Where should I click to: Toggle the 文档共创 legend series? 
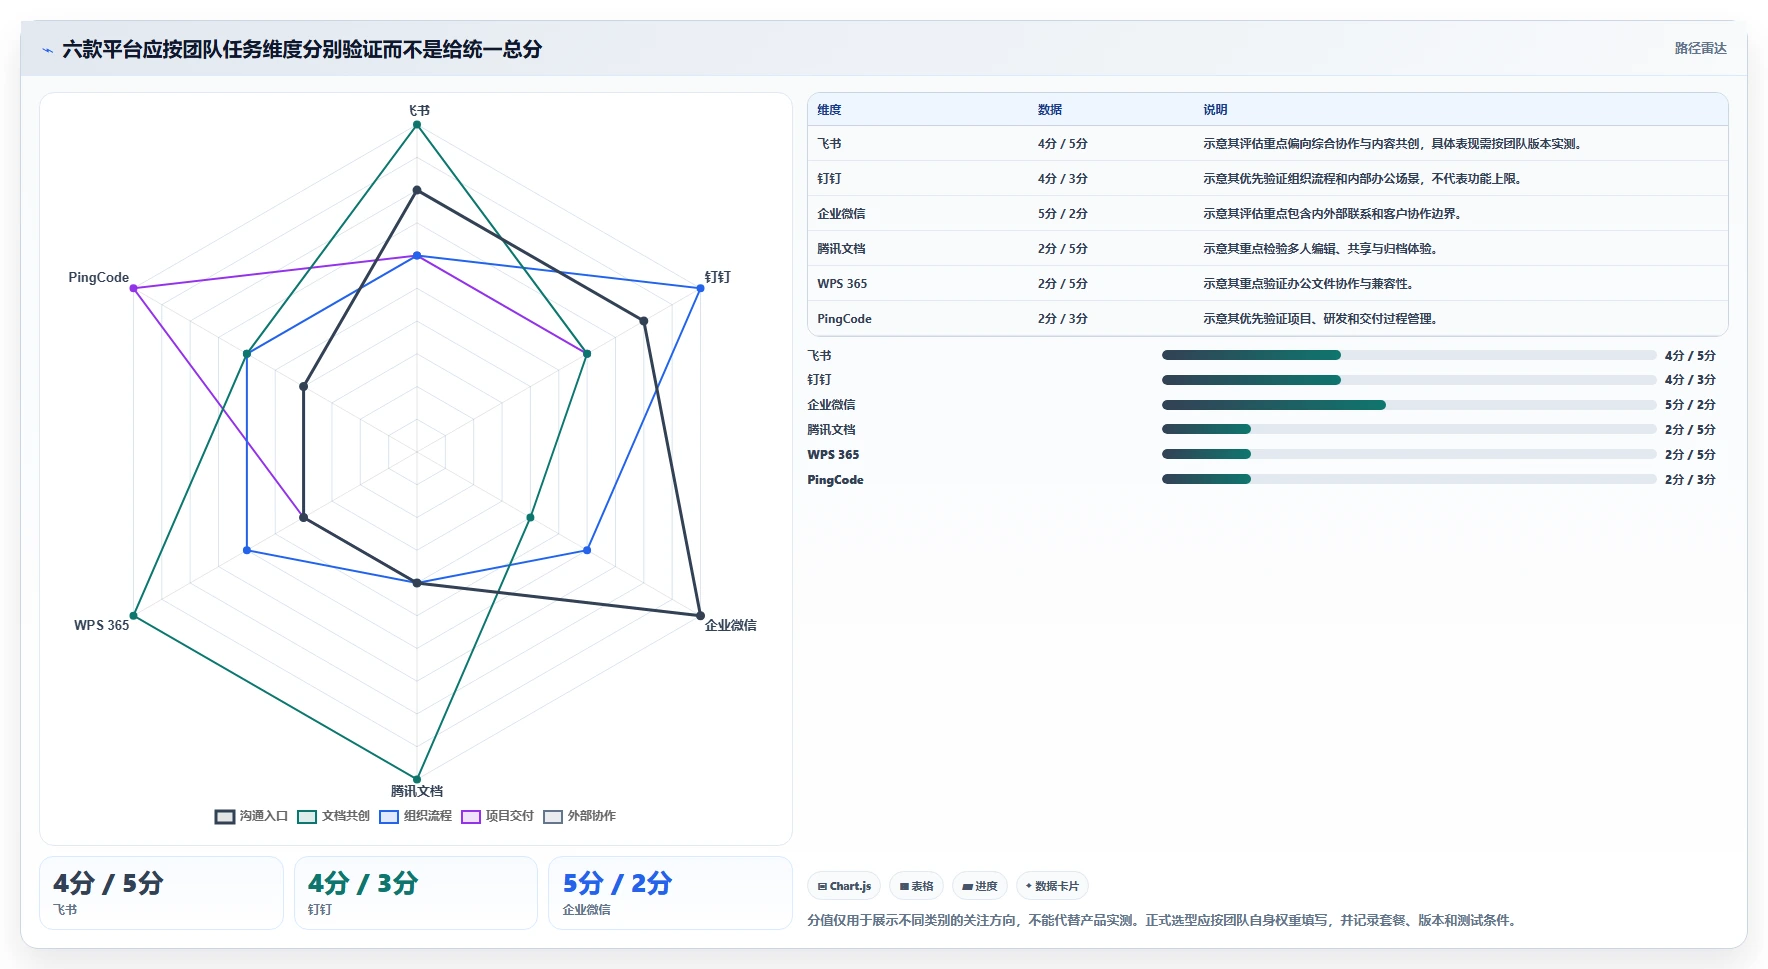pos(333,816)
